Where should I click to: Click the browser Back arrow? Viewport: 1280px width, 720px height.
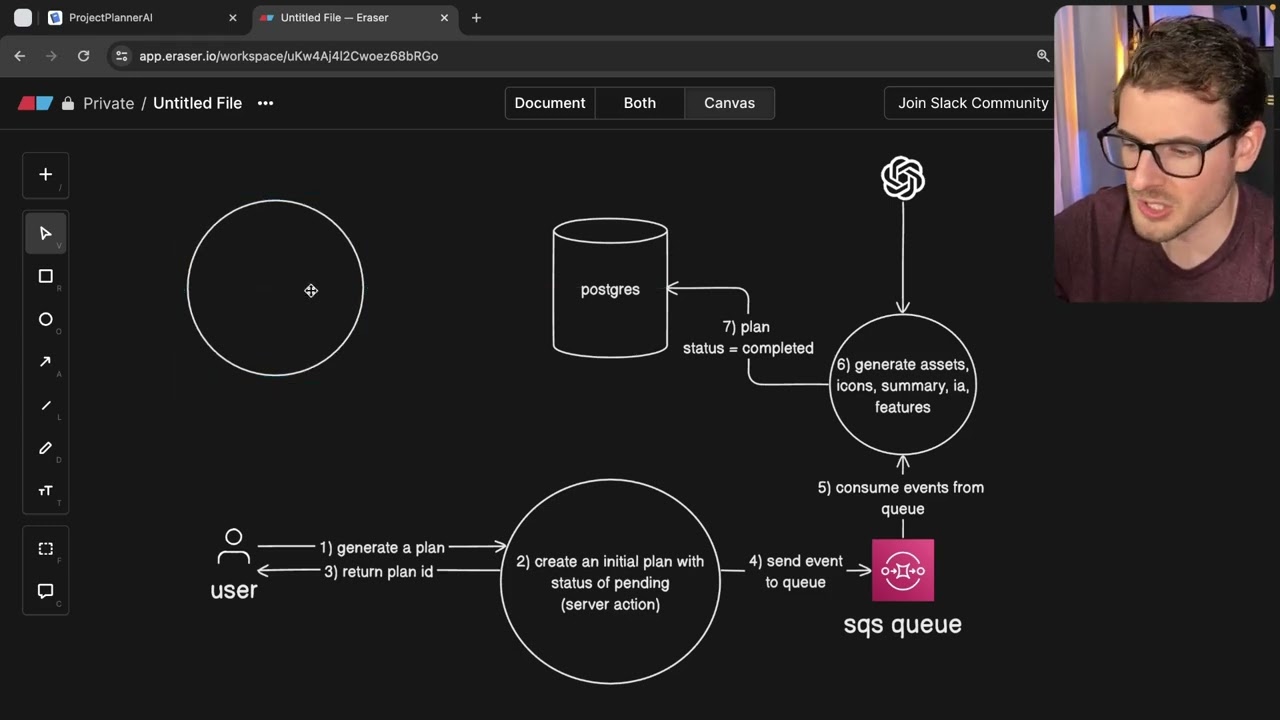[x=20, y=56]
